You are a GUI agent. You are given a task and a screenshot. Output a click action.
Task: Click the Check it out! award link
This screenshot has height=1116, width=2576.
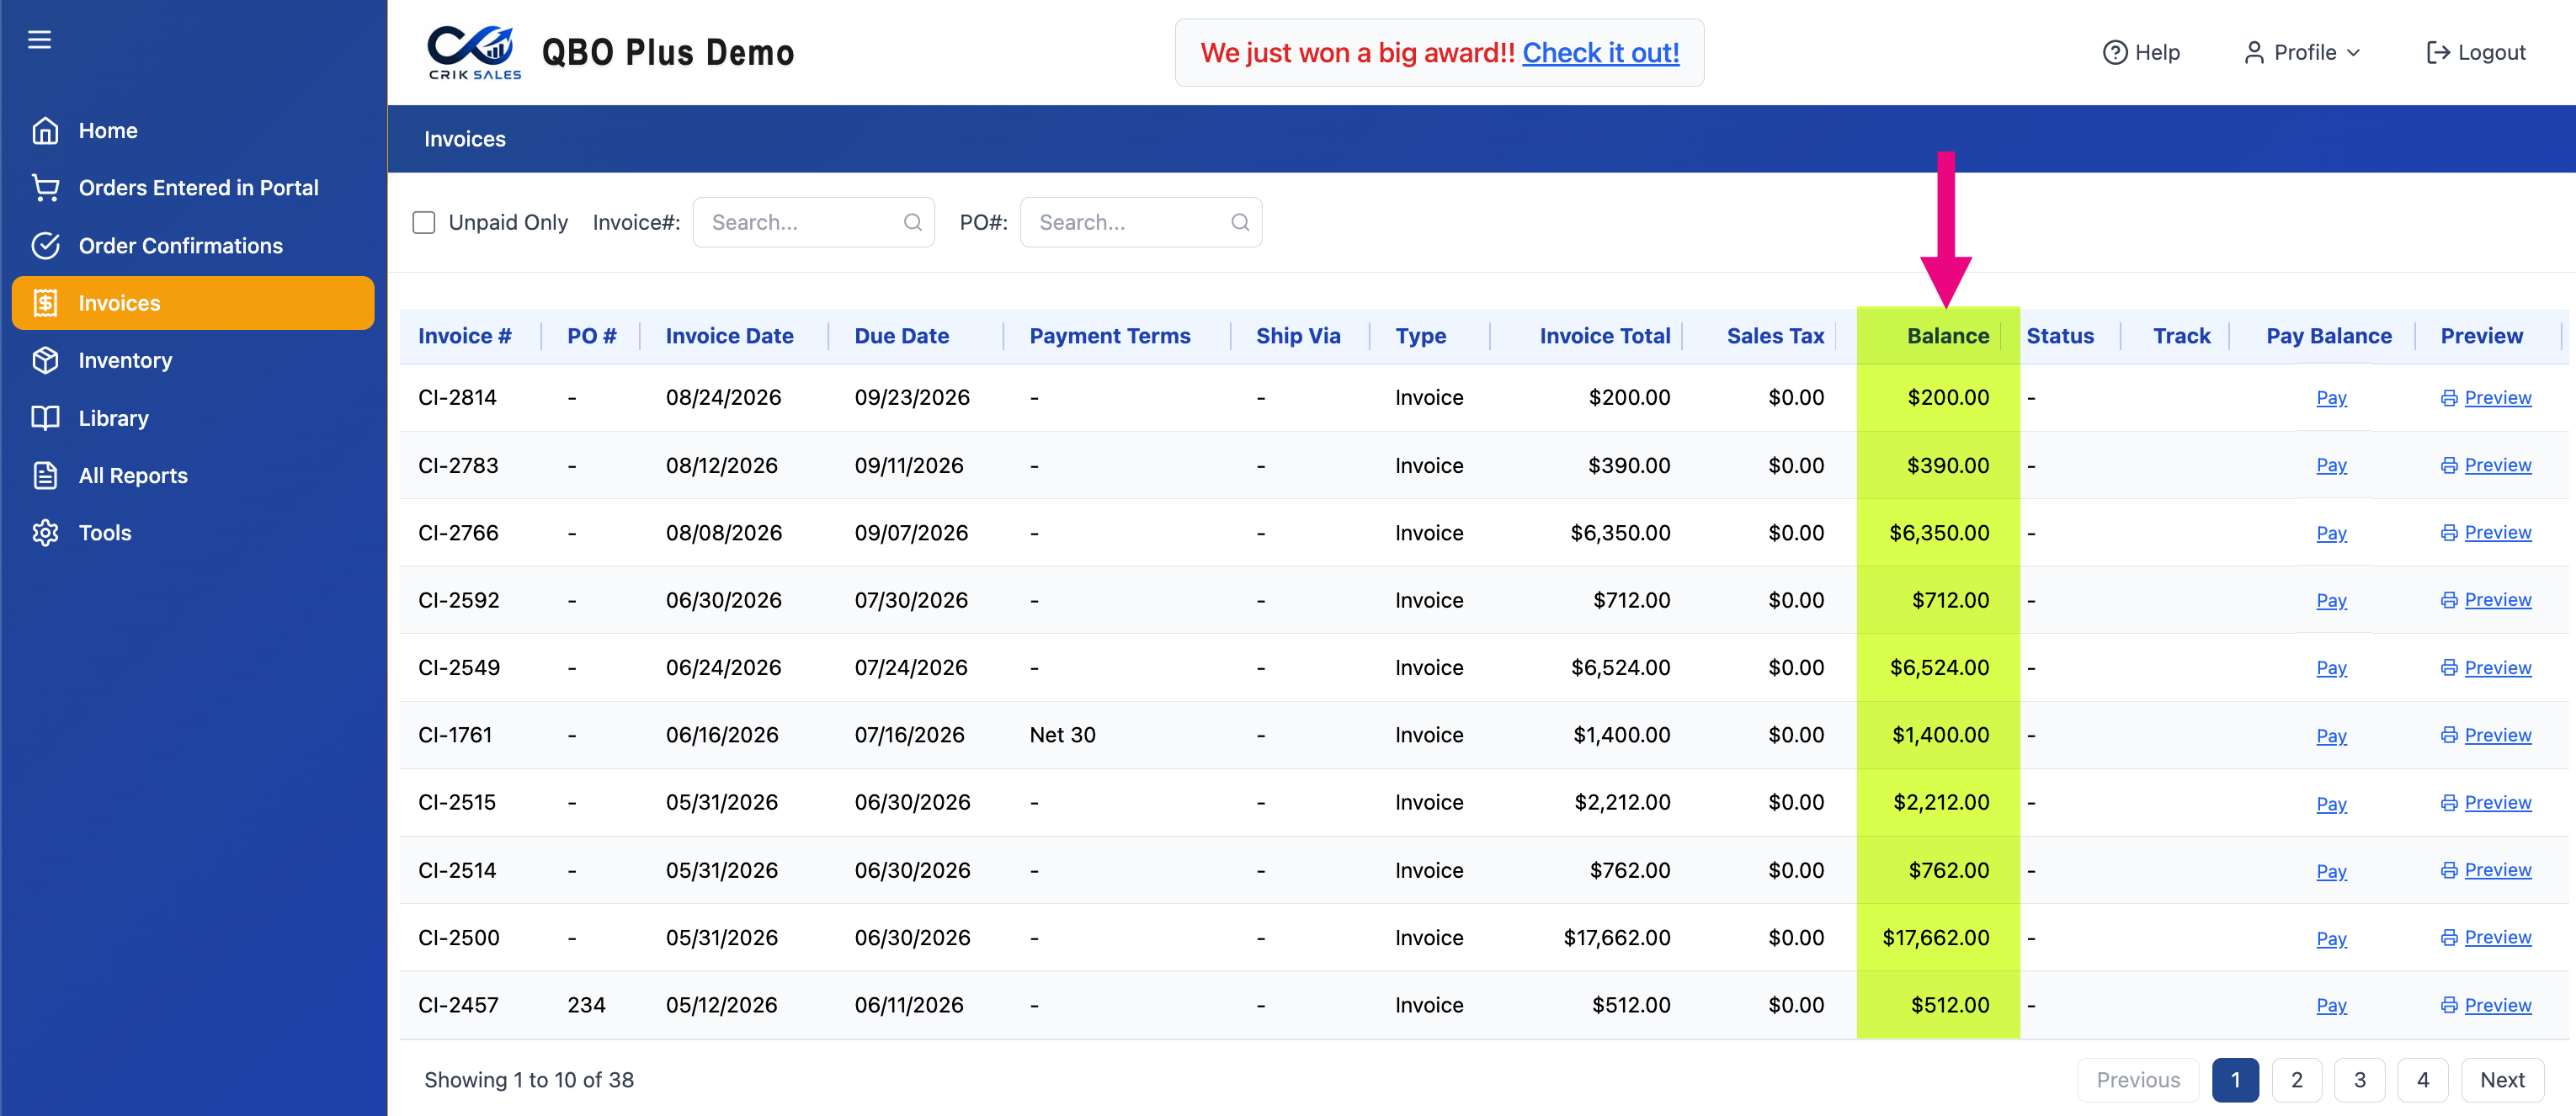(x=1600, y=52)
